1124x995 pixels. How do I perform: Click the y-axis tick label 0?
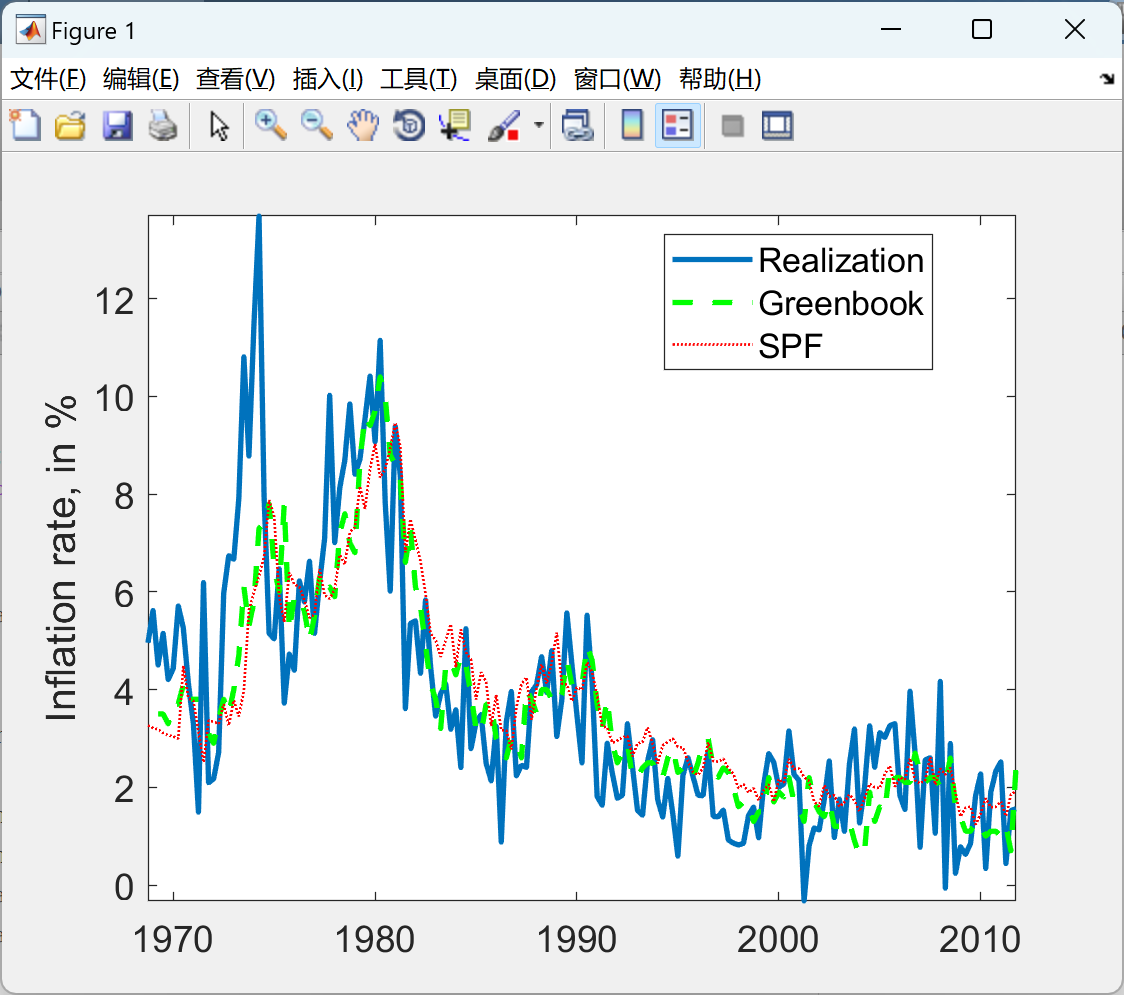[x=124, y=887]
